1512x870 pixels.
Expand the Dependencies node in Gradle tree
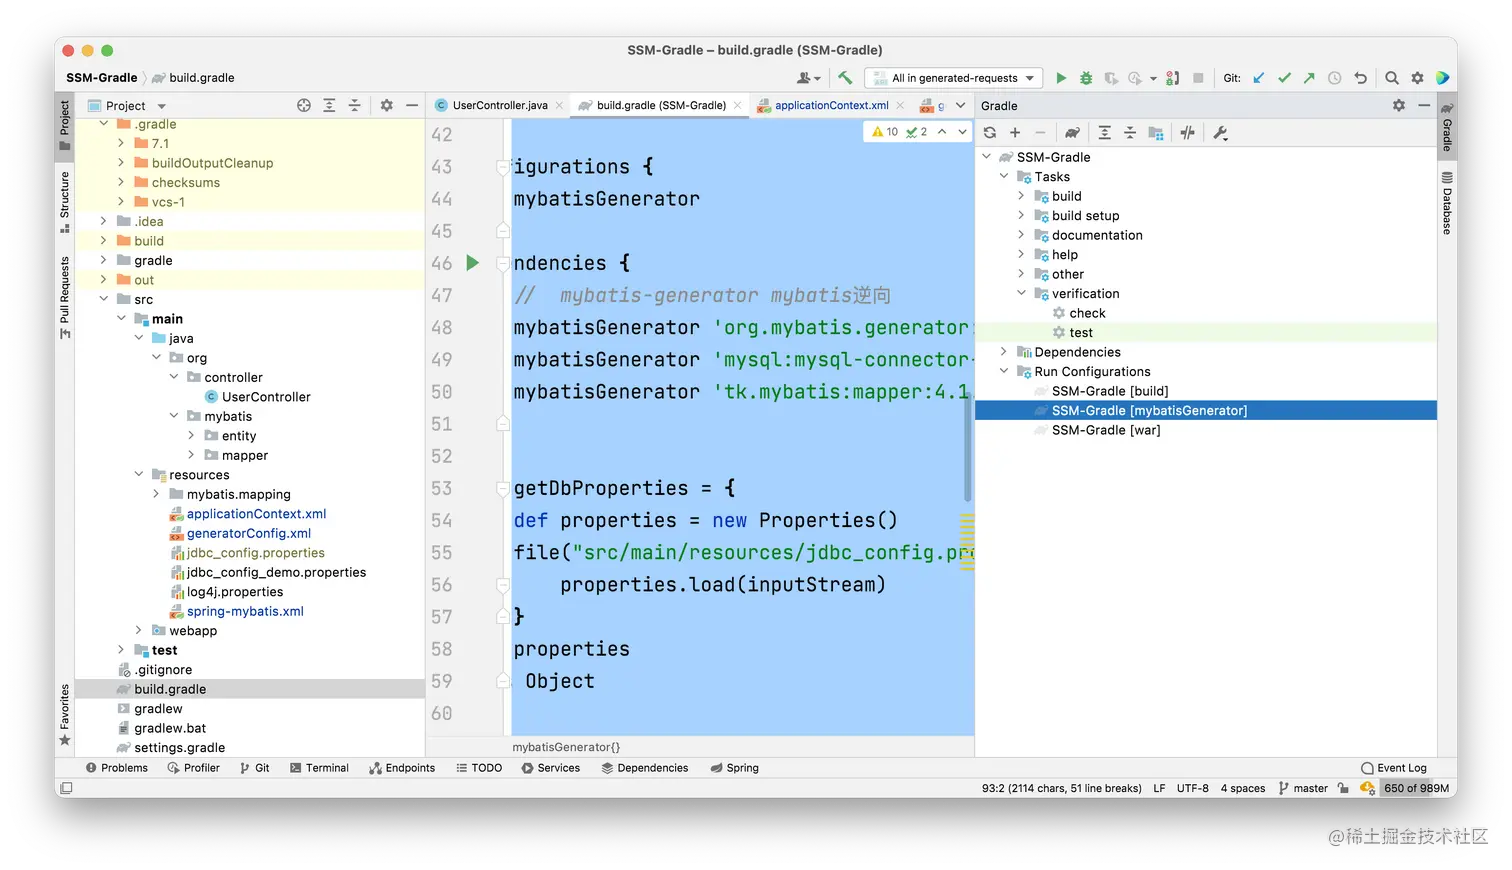(1004, 352)
